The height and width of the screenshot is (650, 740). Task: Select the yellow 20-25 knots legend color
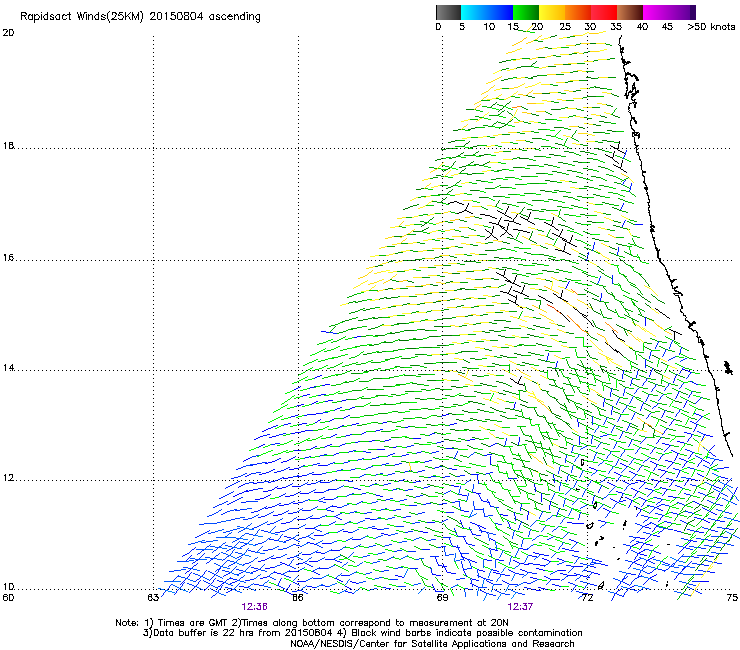pyautogui.click(x=552, y=12)
